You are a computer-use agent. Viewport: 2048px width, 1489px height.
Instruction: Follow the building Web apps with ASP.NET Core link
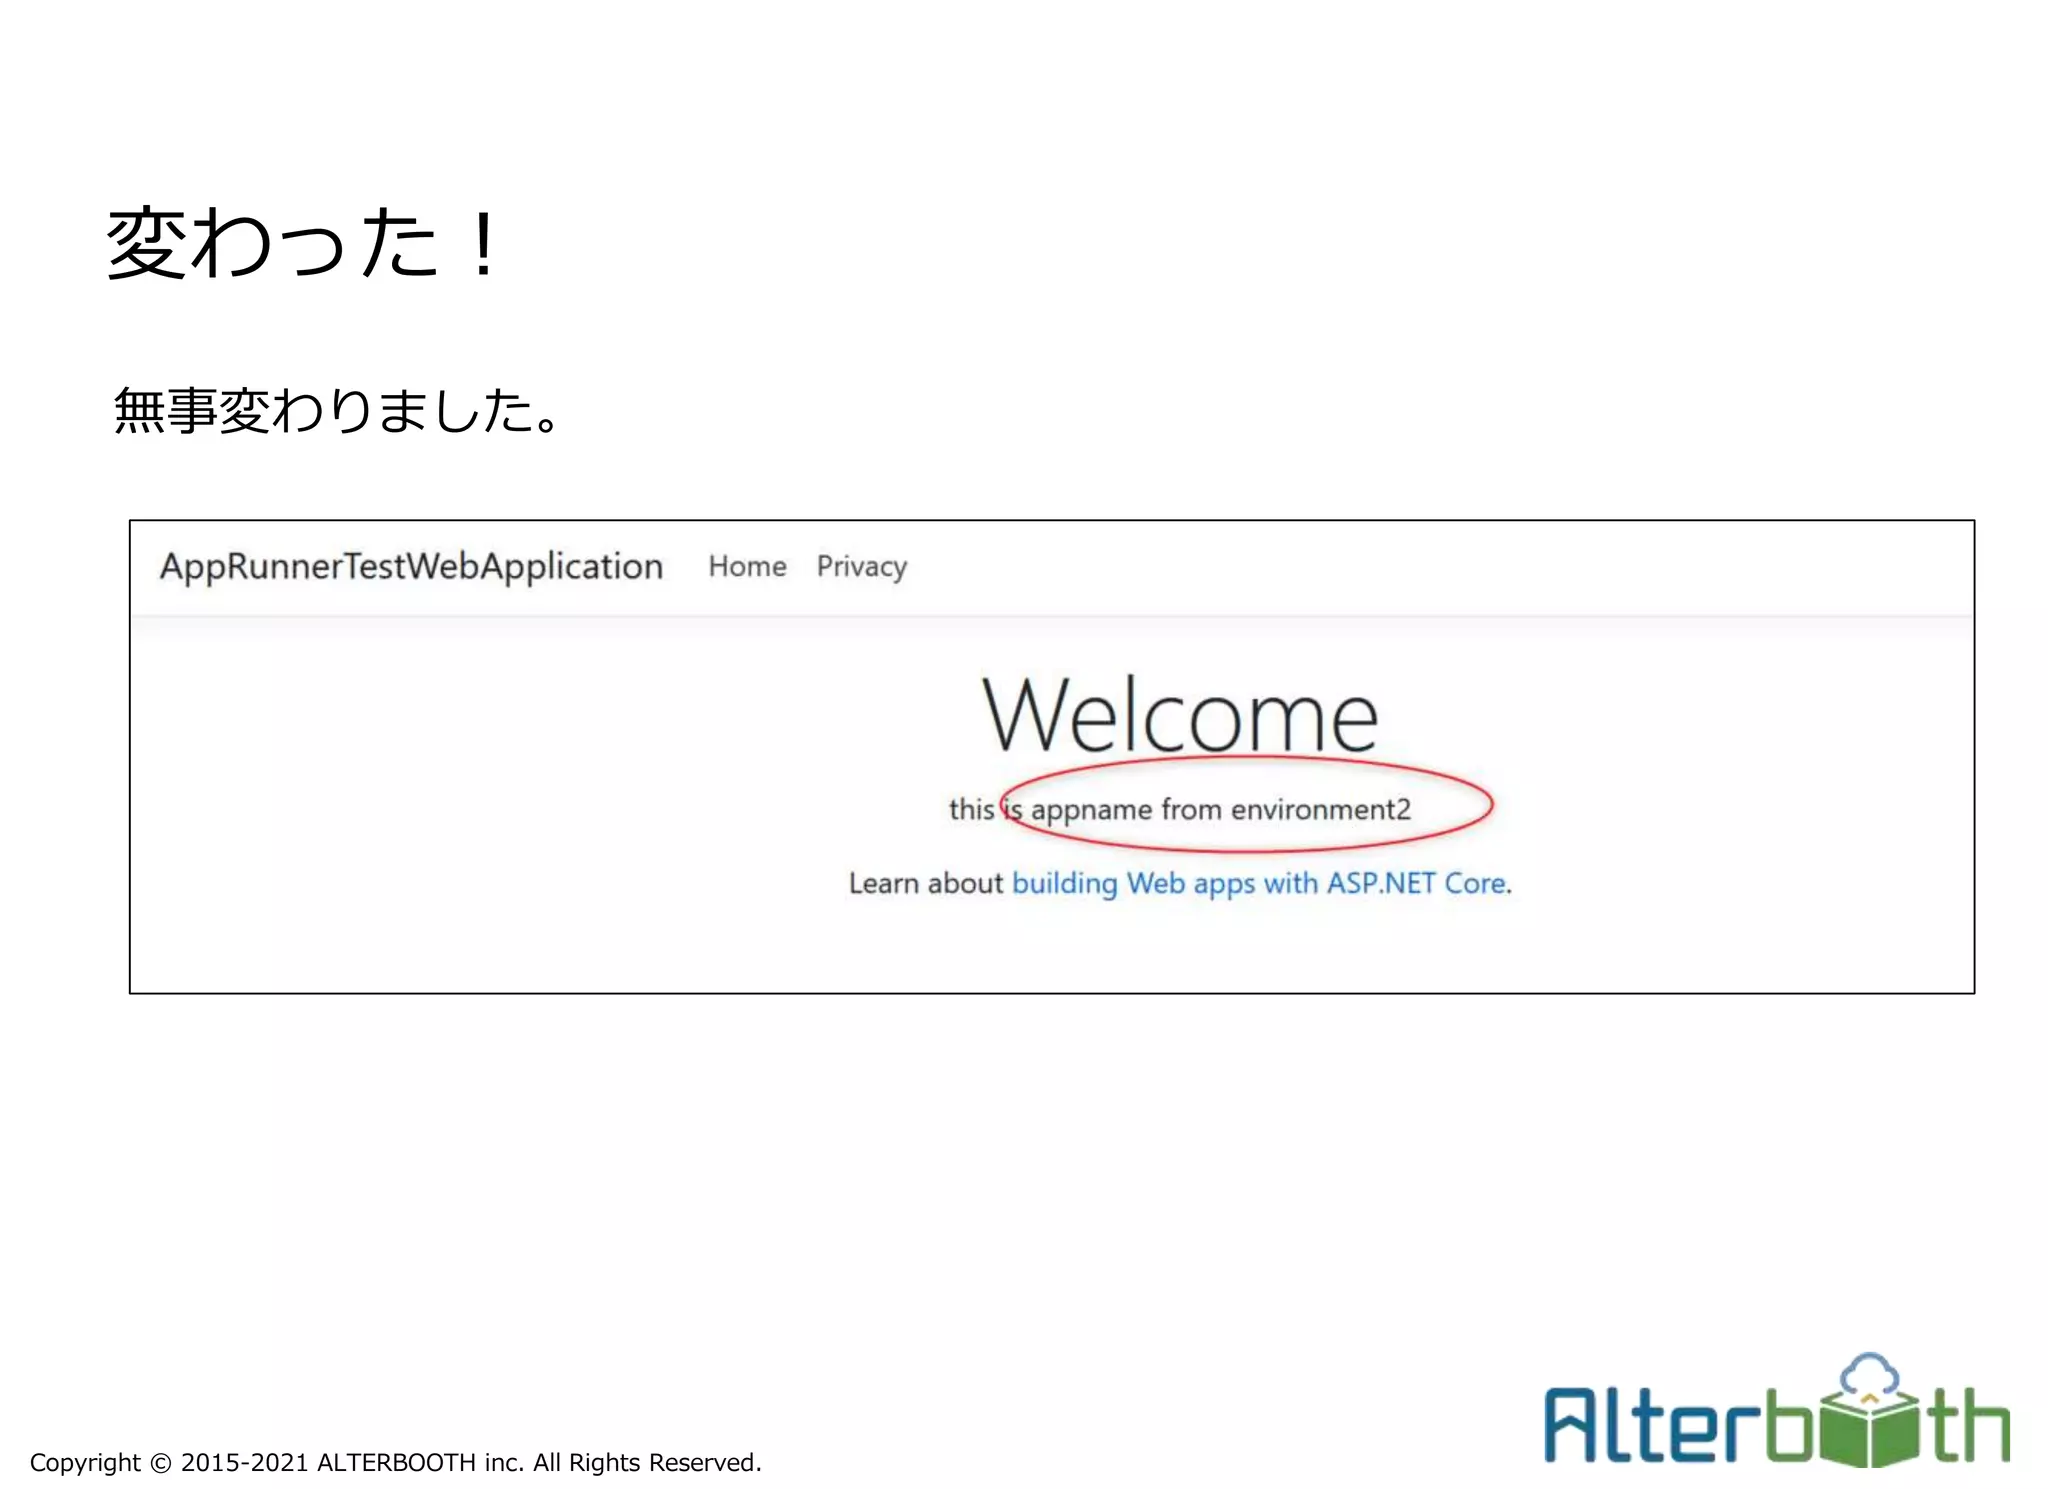coord(1259,883)
